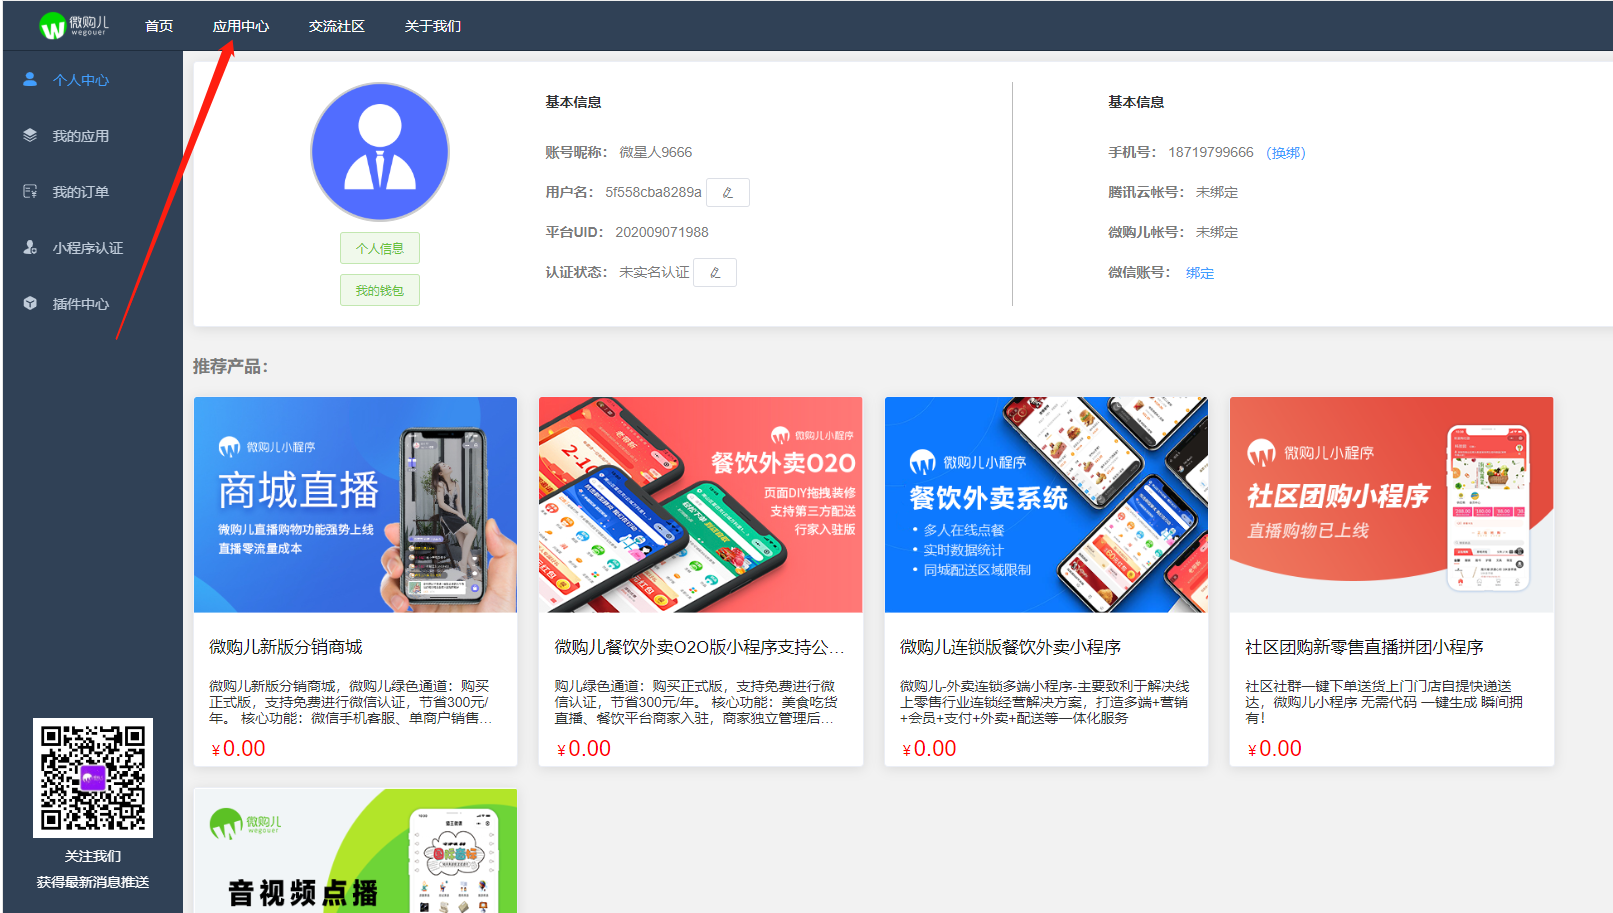Click the username value 5f558cba8289a
The height and width of the screenshot is (913, 1613).
[653, 192]
